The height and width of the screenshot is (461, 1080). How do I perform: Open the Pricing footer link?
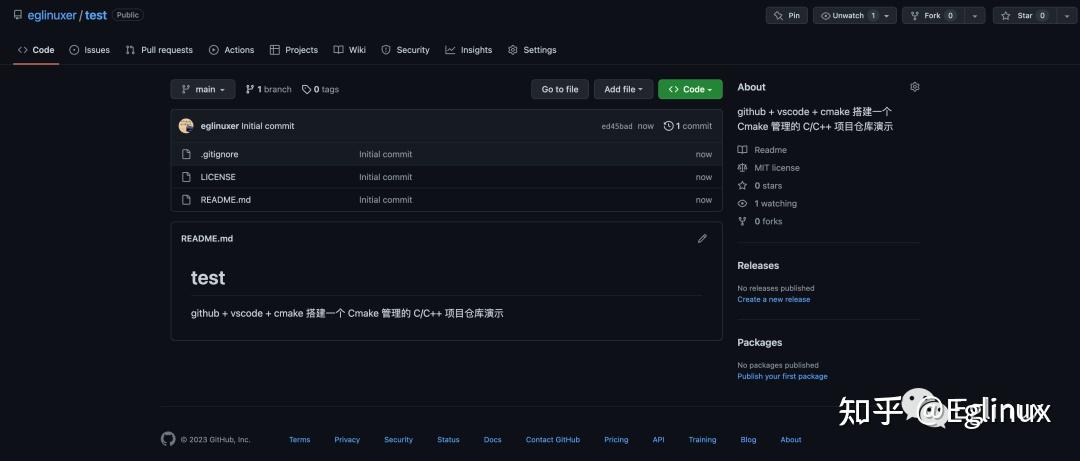tap(616, 440)
